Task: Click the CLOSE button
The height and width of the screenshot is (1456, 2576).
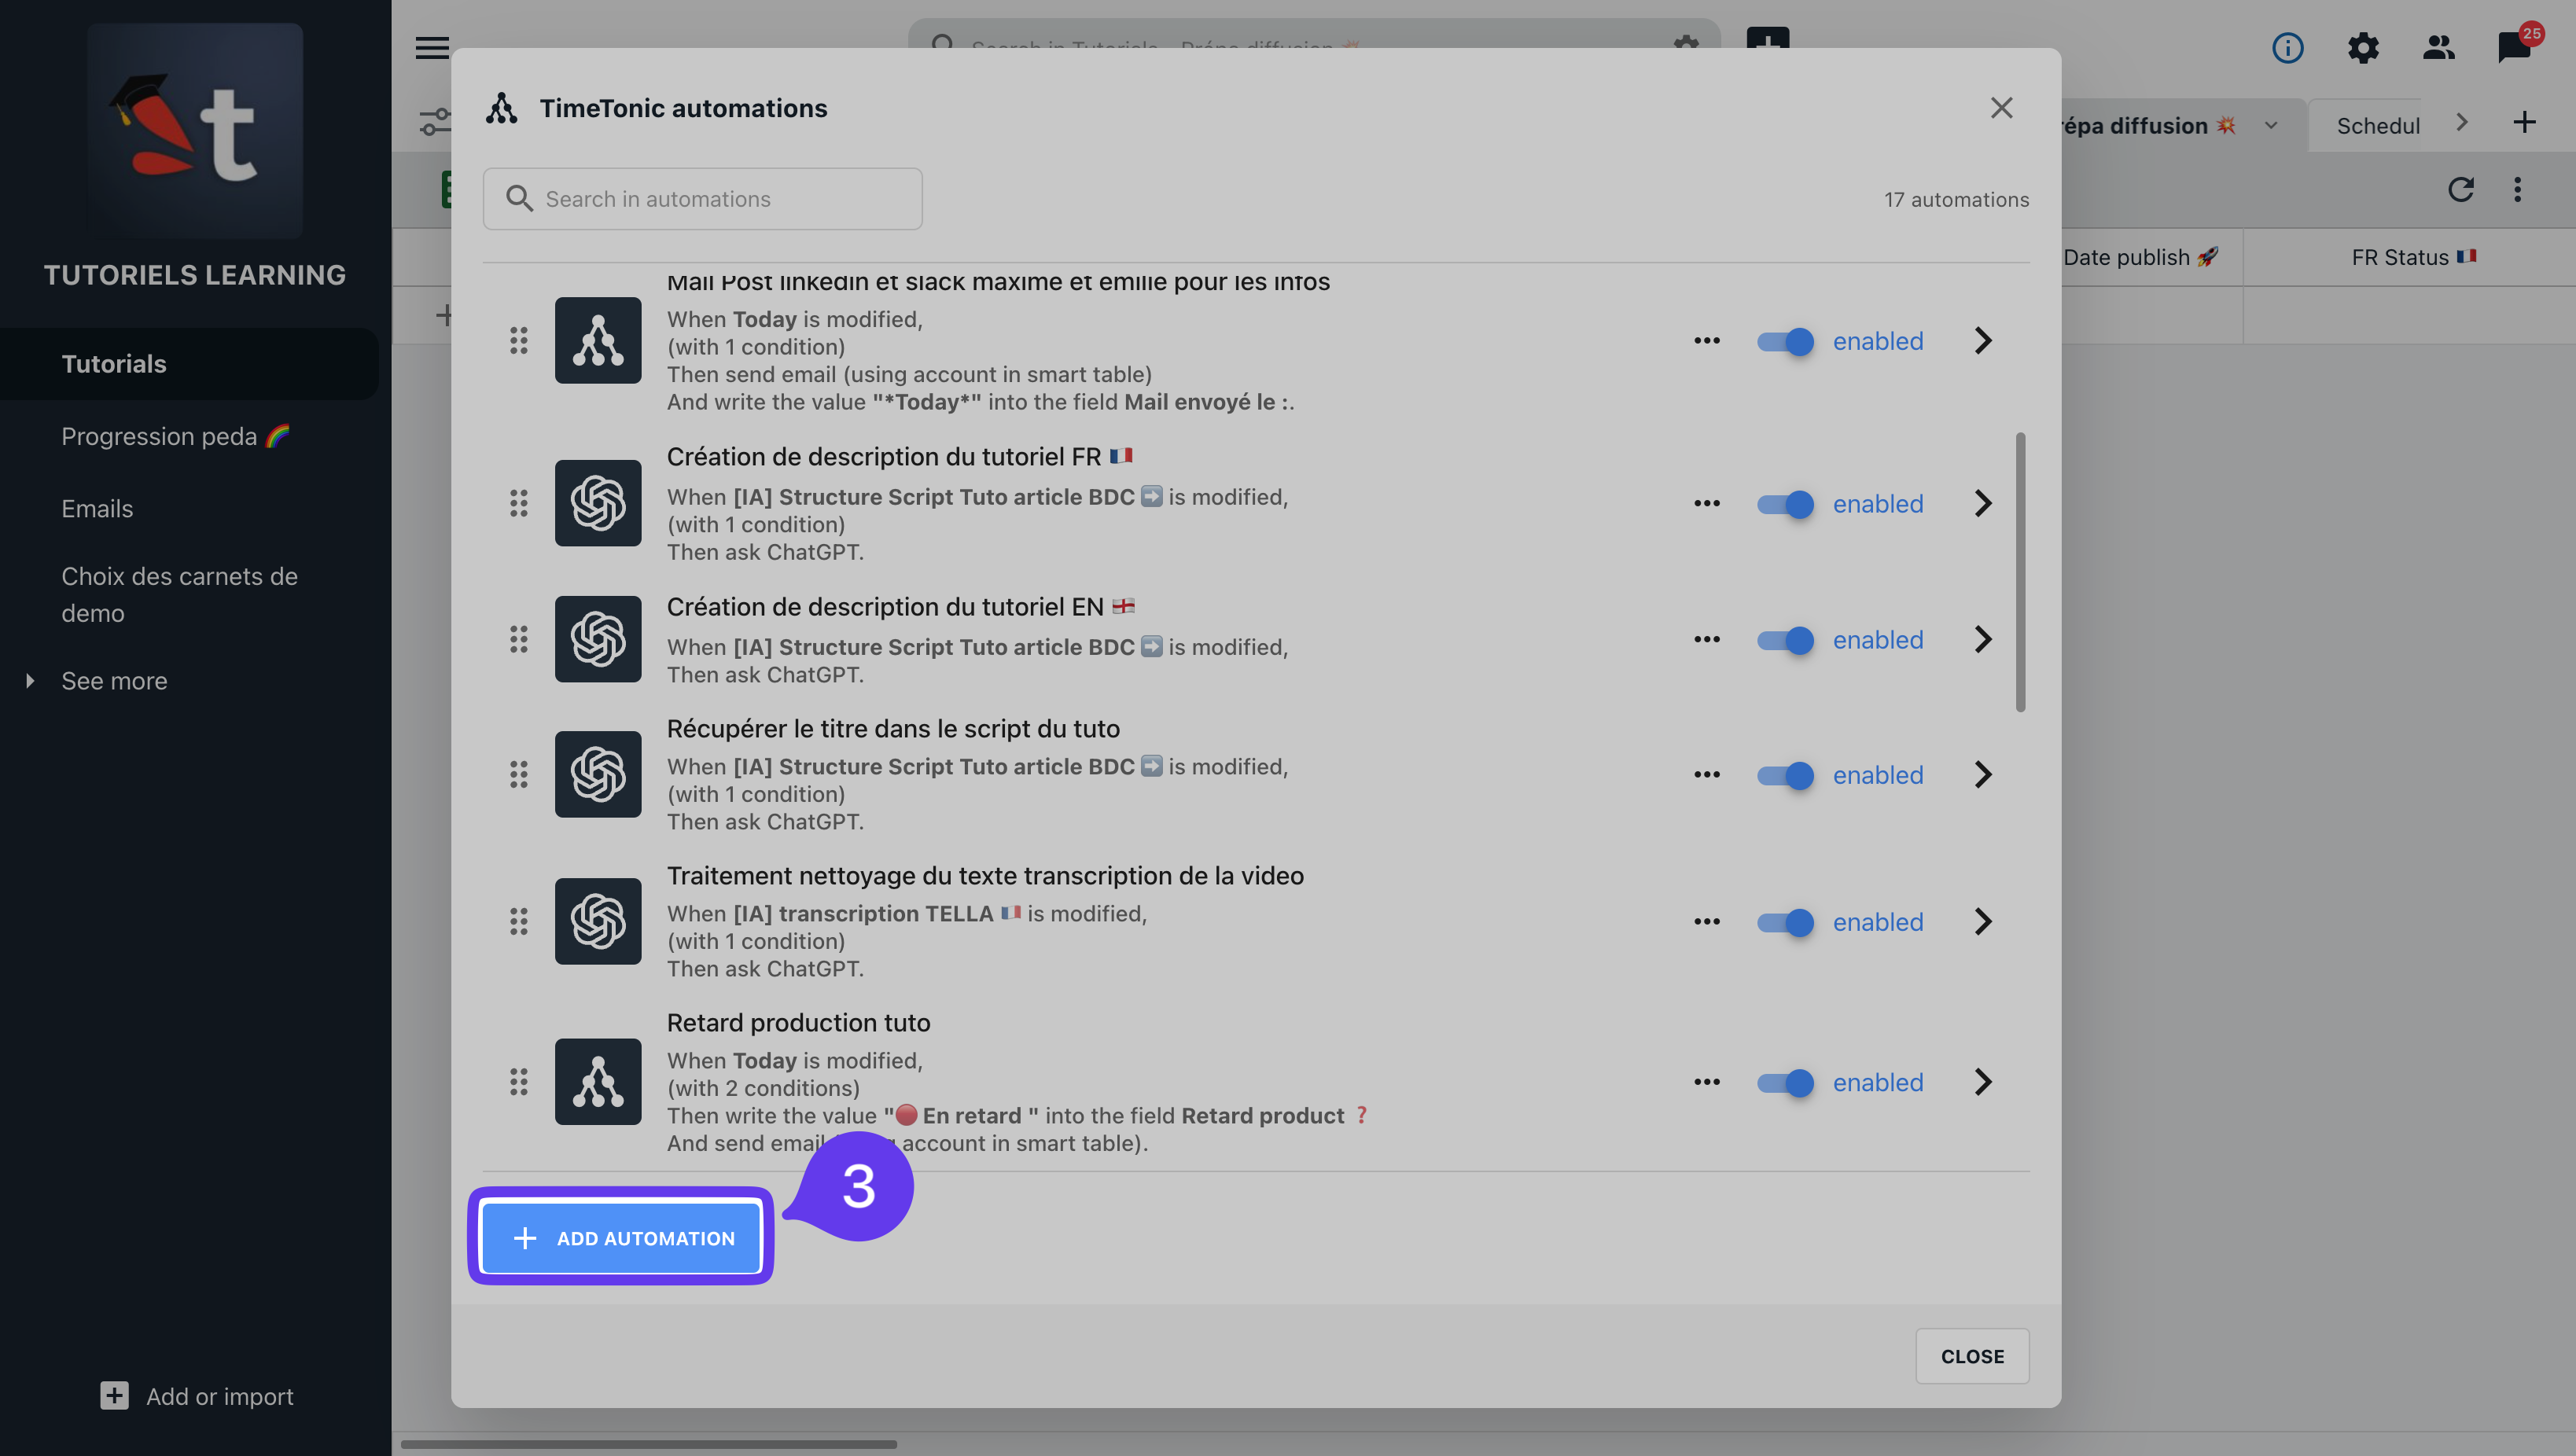Action: 1971,1356
